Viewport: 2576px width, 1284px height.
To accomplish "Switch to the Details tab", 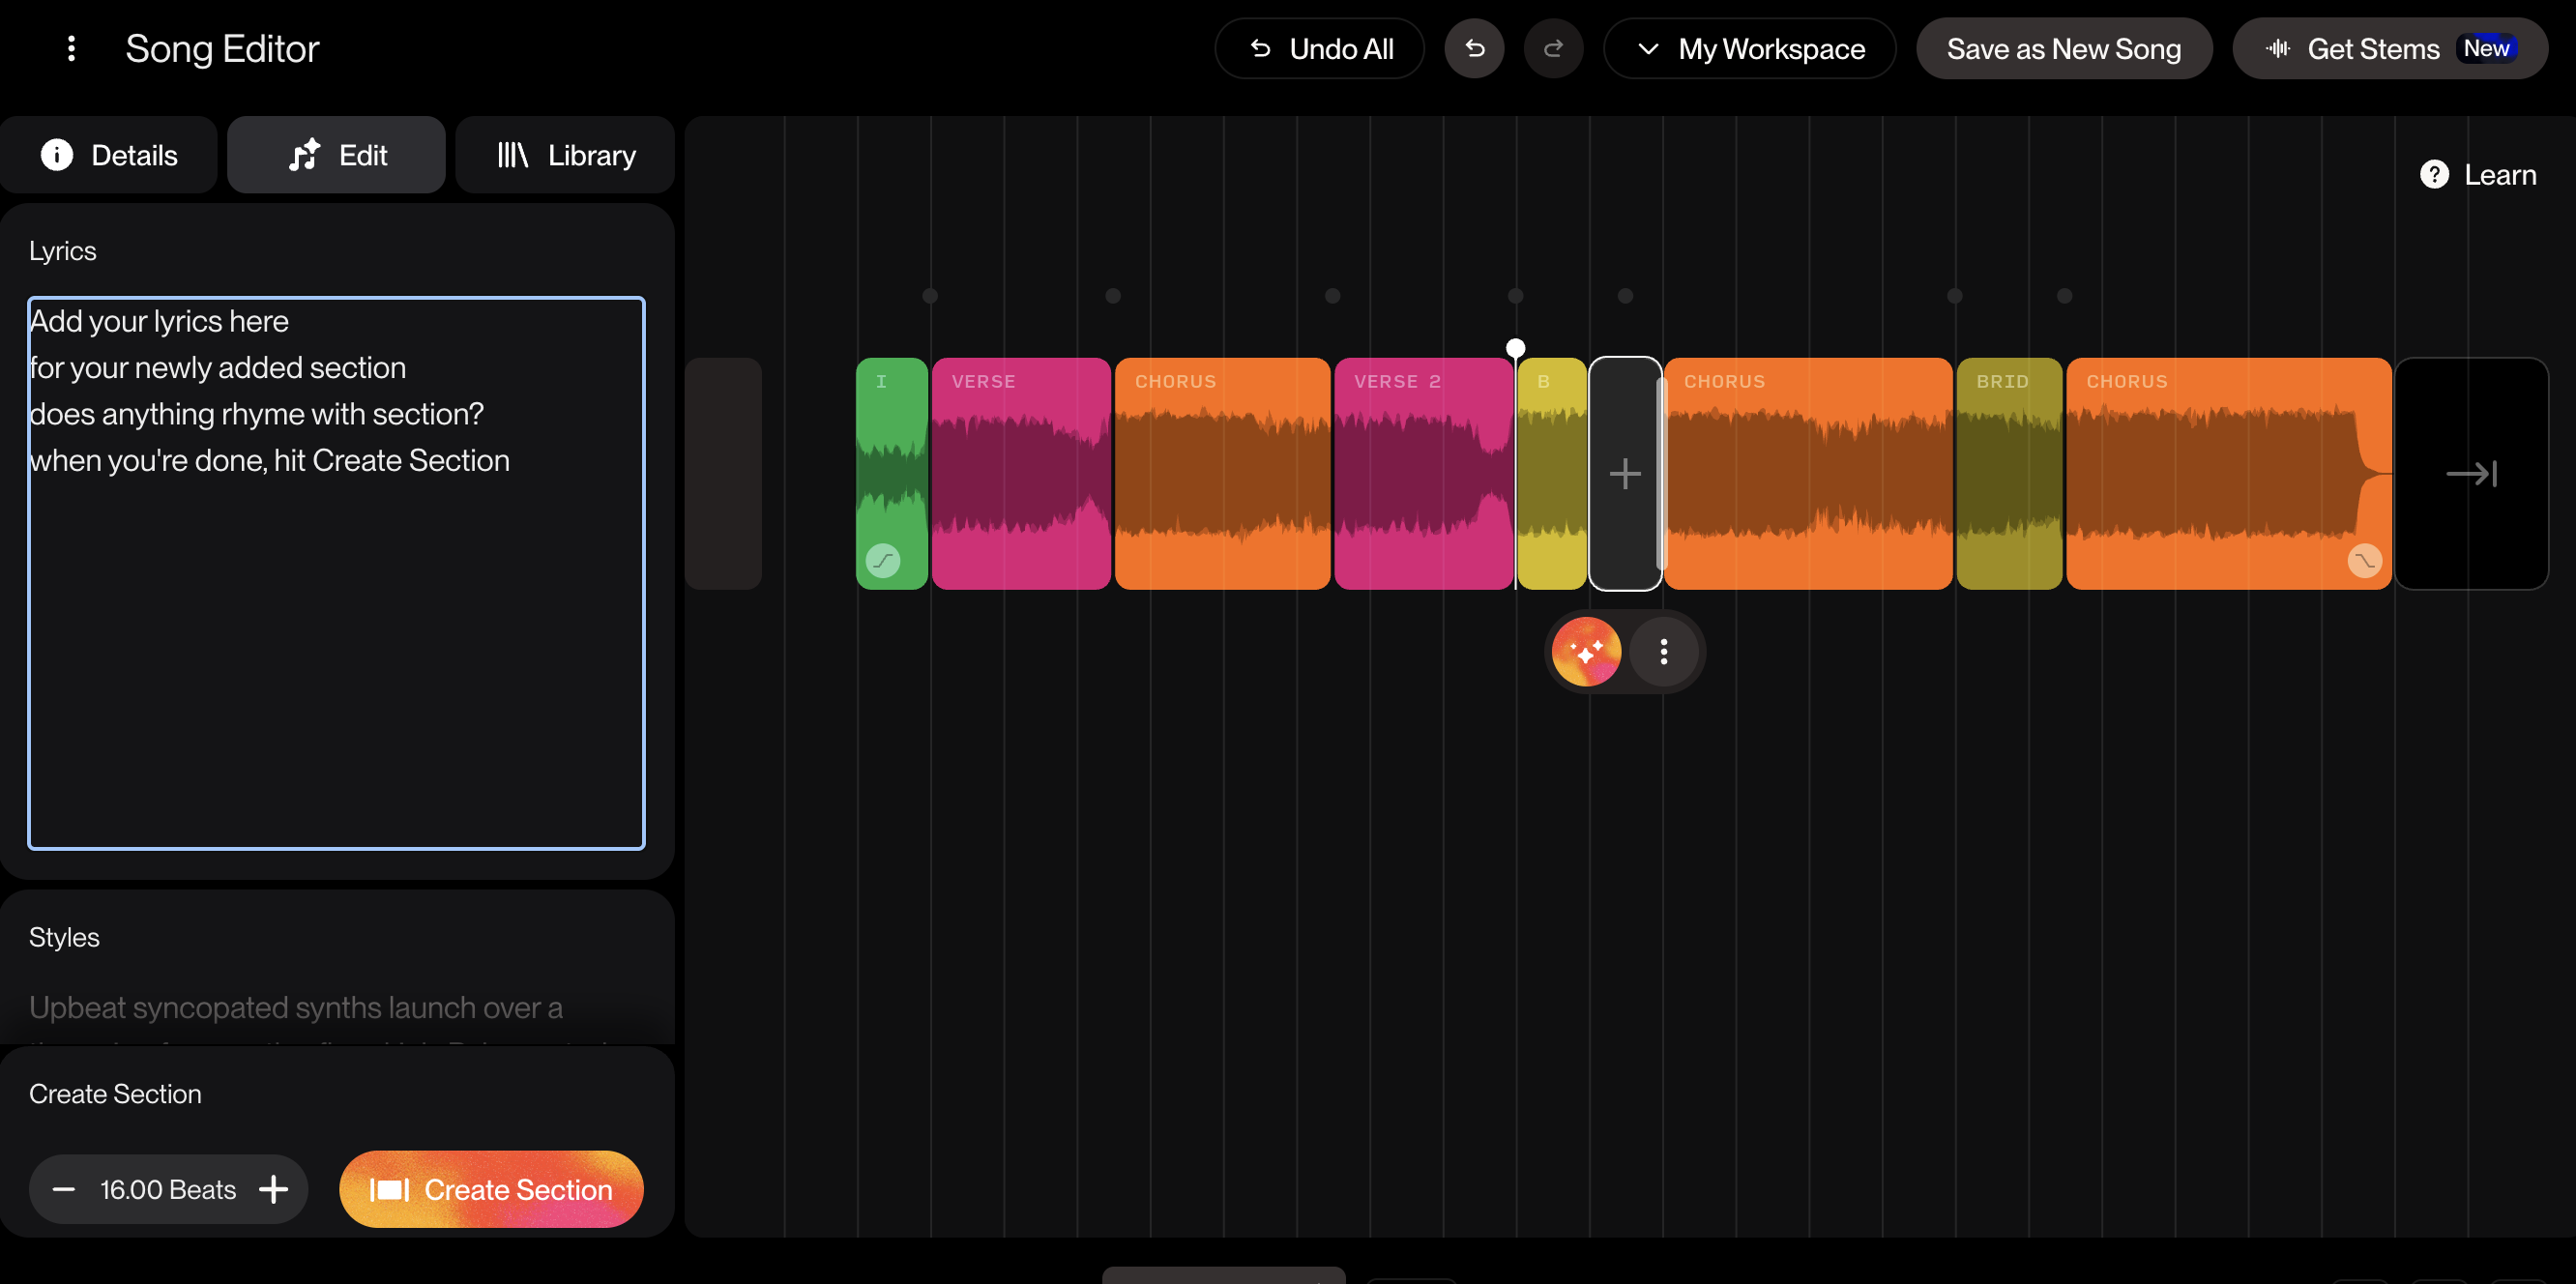I will (108, 155).
